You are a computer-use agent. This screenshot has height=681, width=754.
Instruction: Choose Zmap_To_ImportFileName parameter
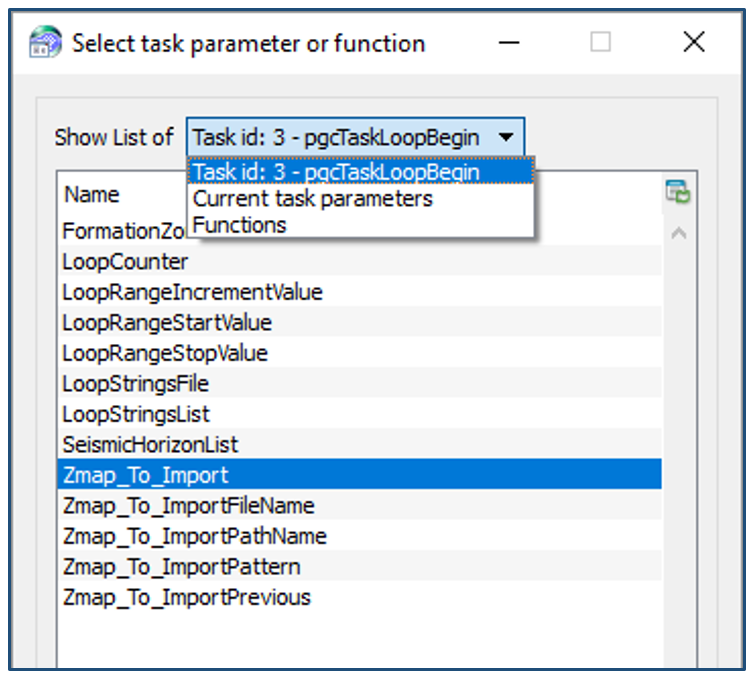[x=188, y=506]
